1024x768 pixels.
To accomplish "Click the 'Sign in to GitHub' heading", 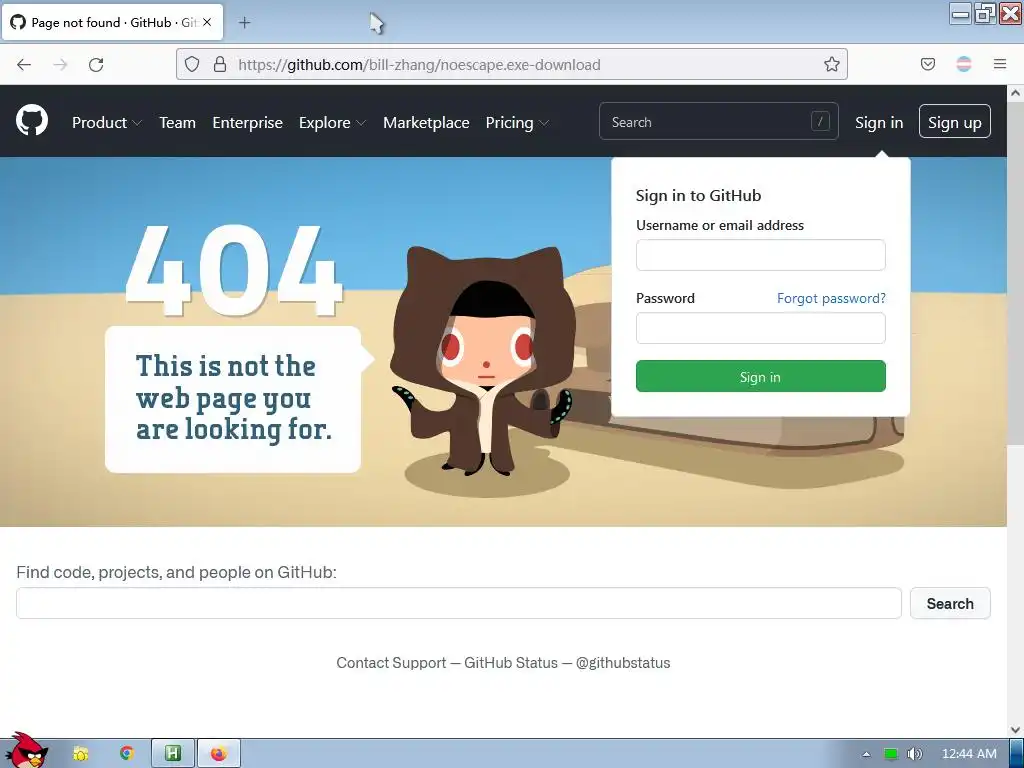I will point(698,195).
